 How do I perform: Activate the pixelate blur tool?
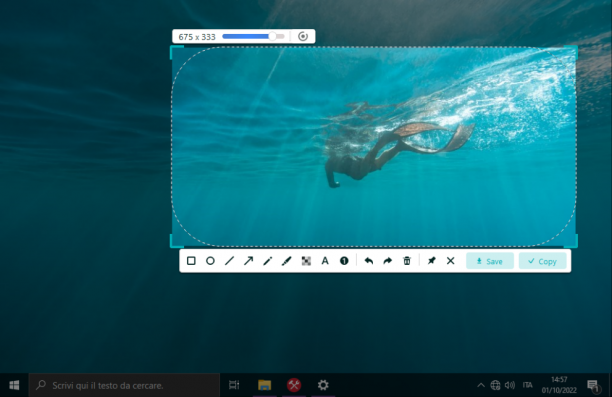tap(306, 261)
